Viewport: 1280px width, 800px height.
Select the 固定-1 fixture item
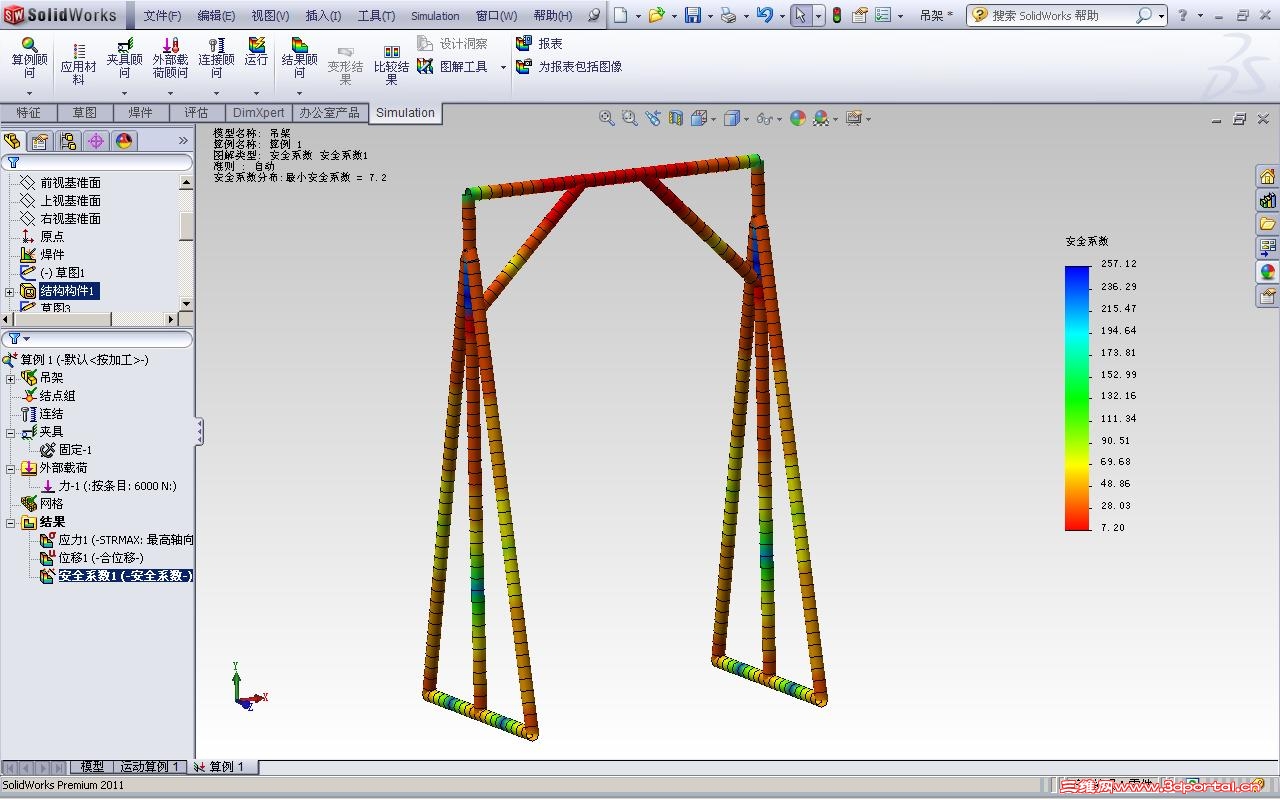pyautogui.click(x=67, y=450)
